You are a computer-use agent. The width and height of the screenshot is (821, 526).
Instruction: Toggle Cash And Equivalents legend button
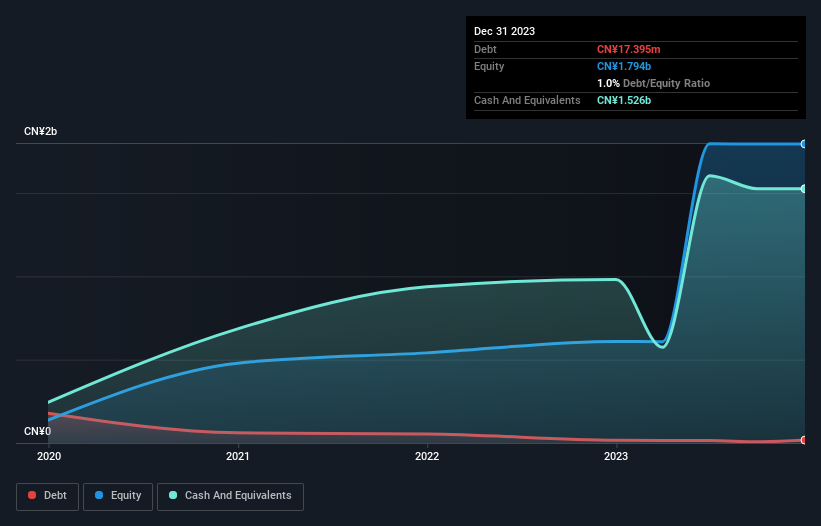click(x=230, y=496)
